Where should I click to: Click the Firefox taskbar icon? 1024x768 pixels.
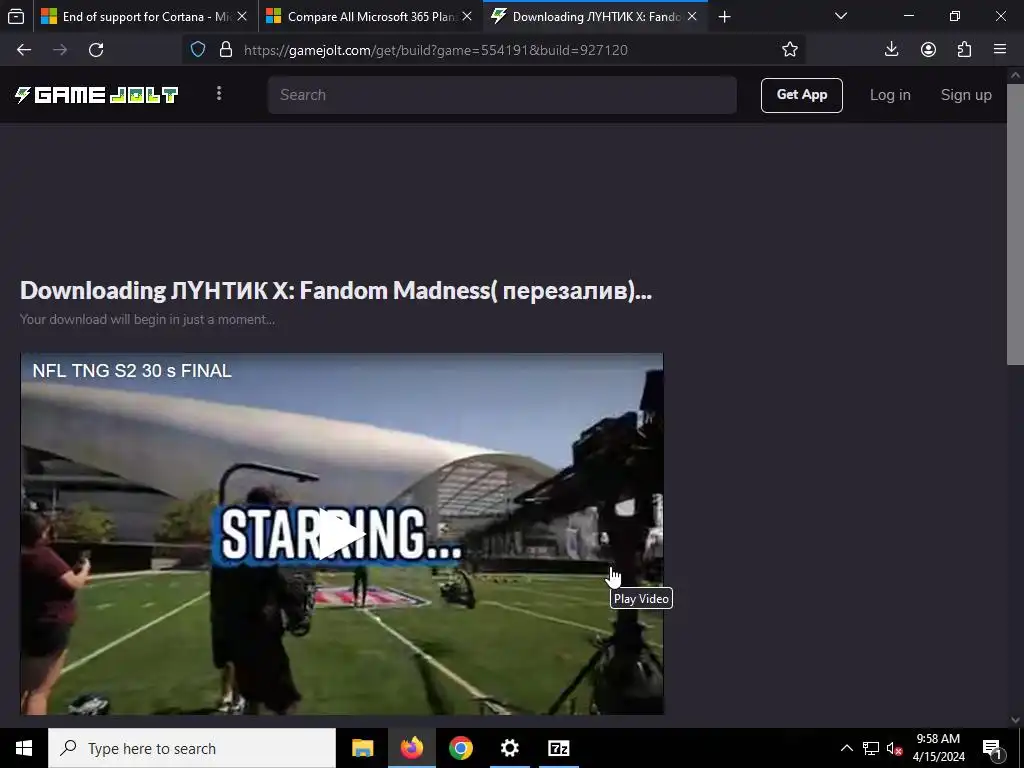coord(411,748)
